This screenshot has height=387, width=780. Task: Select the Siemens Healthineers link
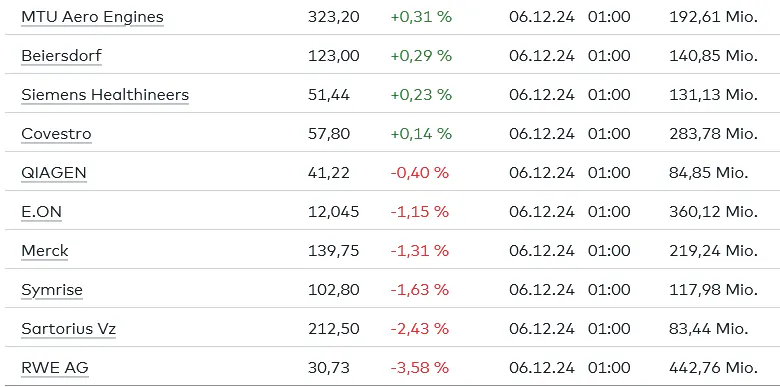105,95
